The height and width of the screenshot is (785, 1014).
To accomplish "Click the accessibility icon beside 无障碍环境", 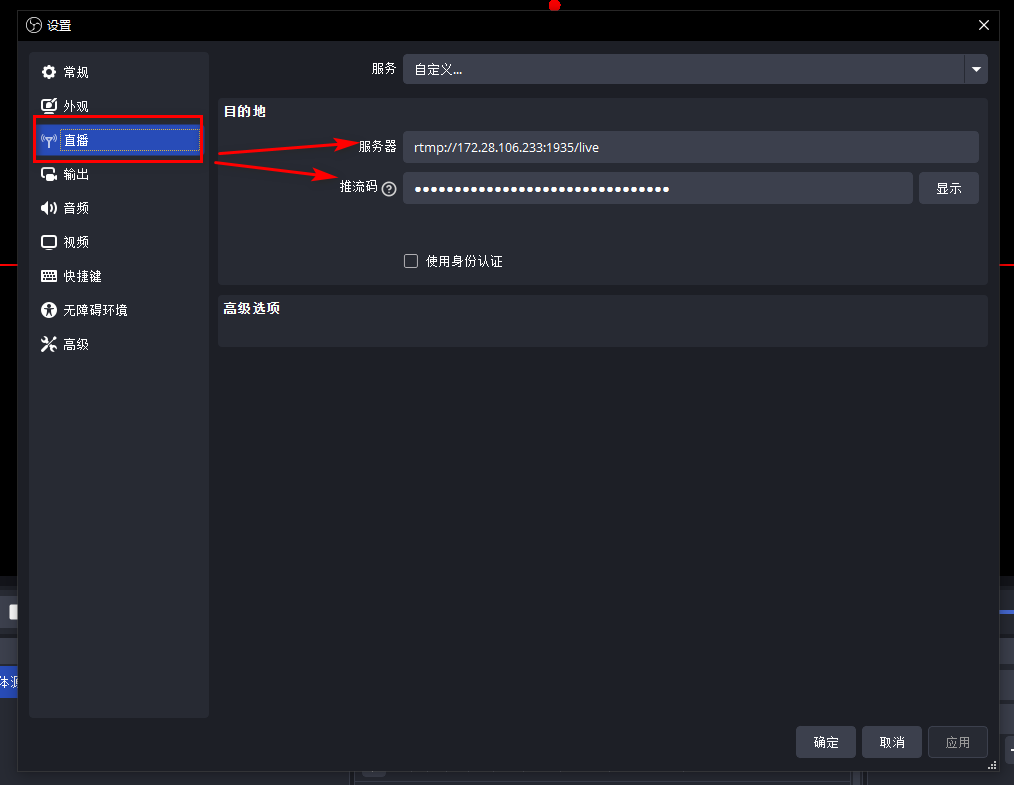I will (x=49, y=310).
